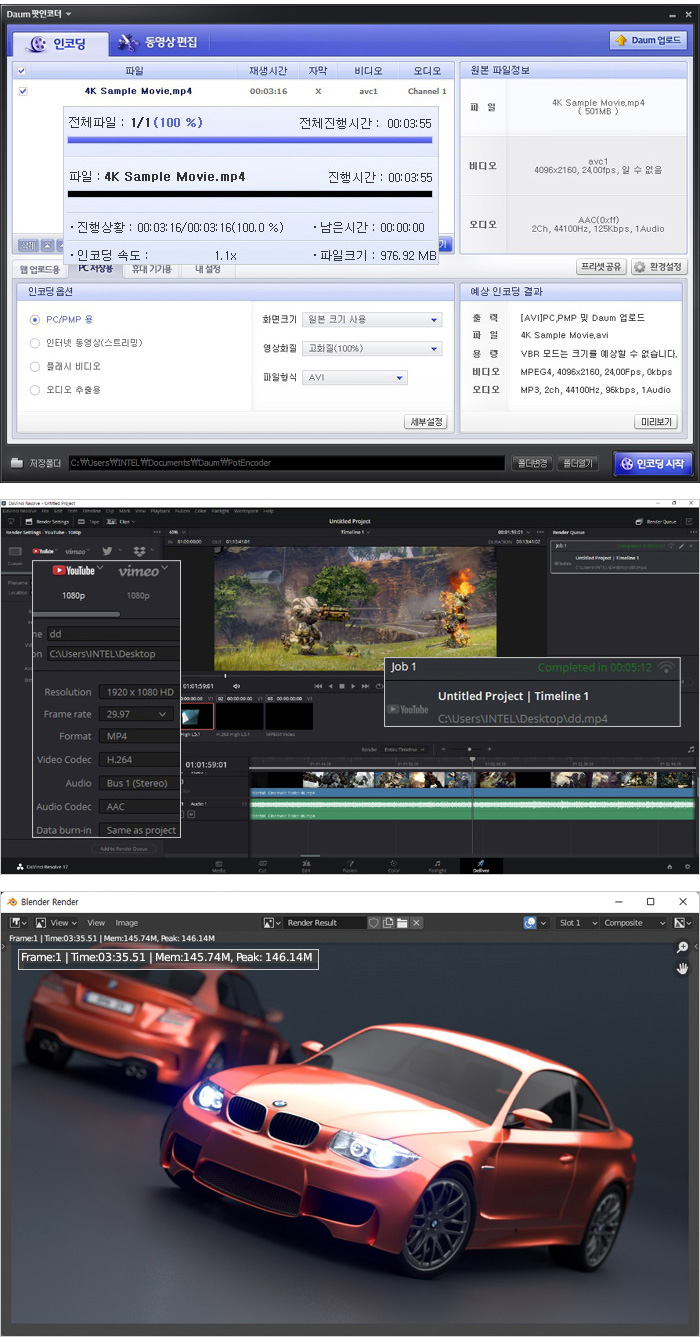The width and height of the screenshot is (700, 1342).
Task: Open the Color page in DaVinci Resolve
Action: pyautogui.click(x=393, y=864)
